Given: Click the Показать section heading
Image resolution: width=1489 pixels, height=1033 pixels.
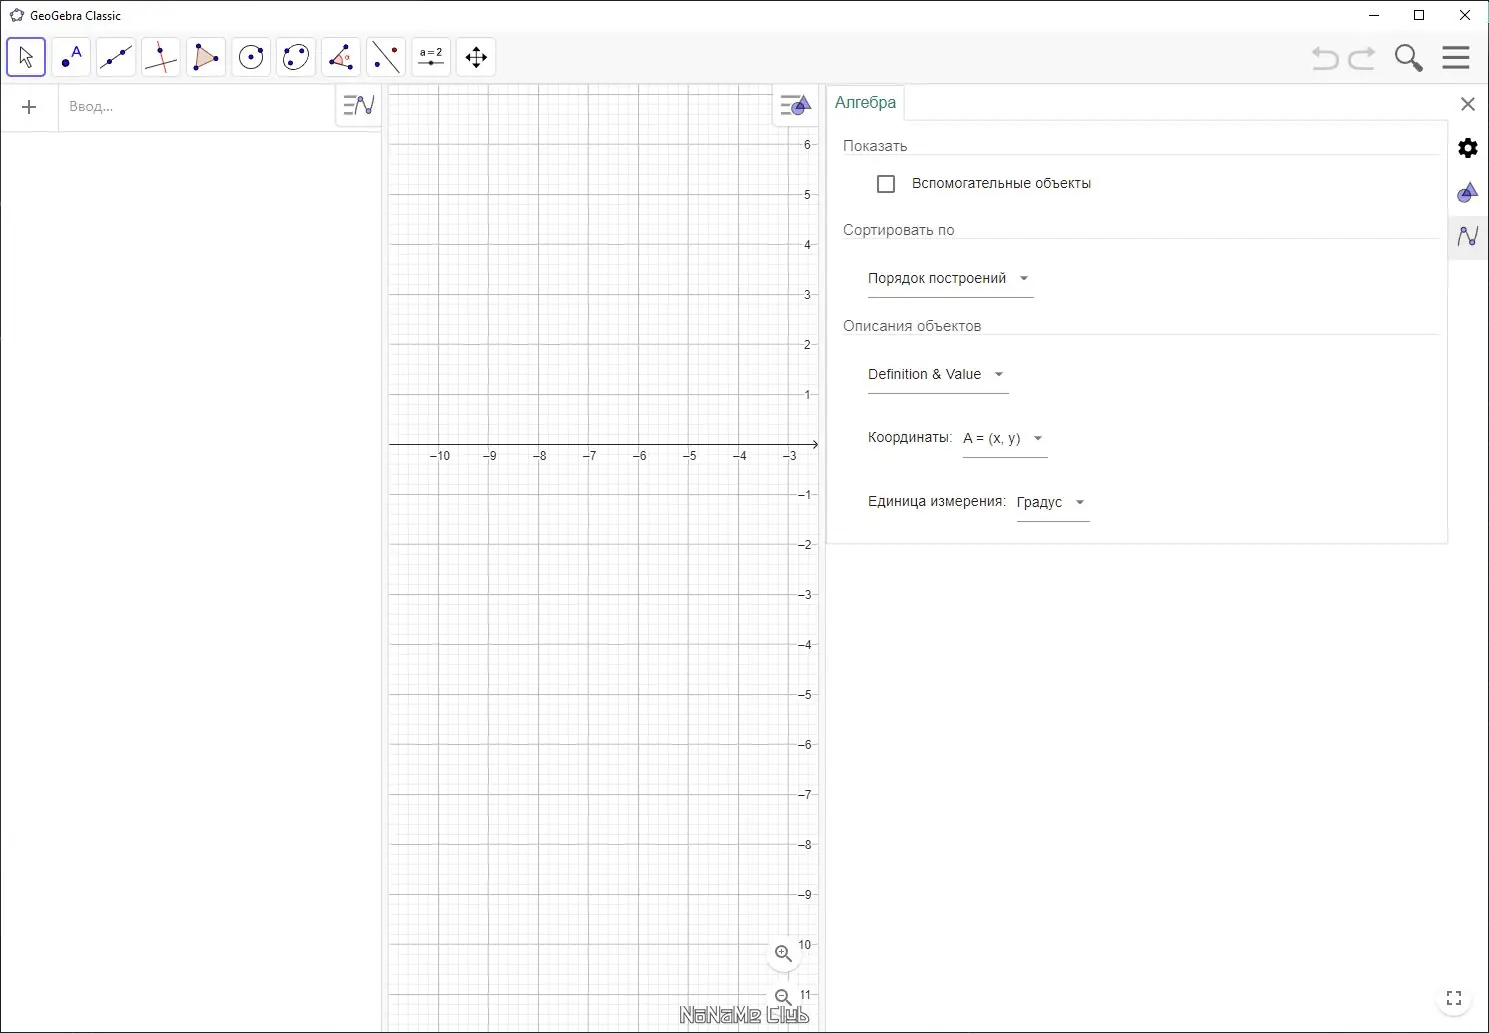Looking at the screenshot, I should [x=875, y=146].
